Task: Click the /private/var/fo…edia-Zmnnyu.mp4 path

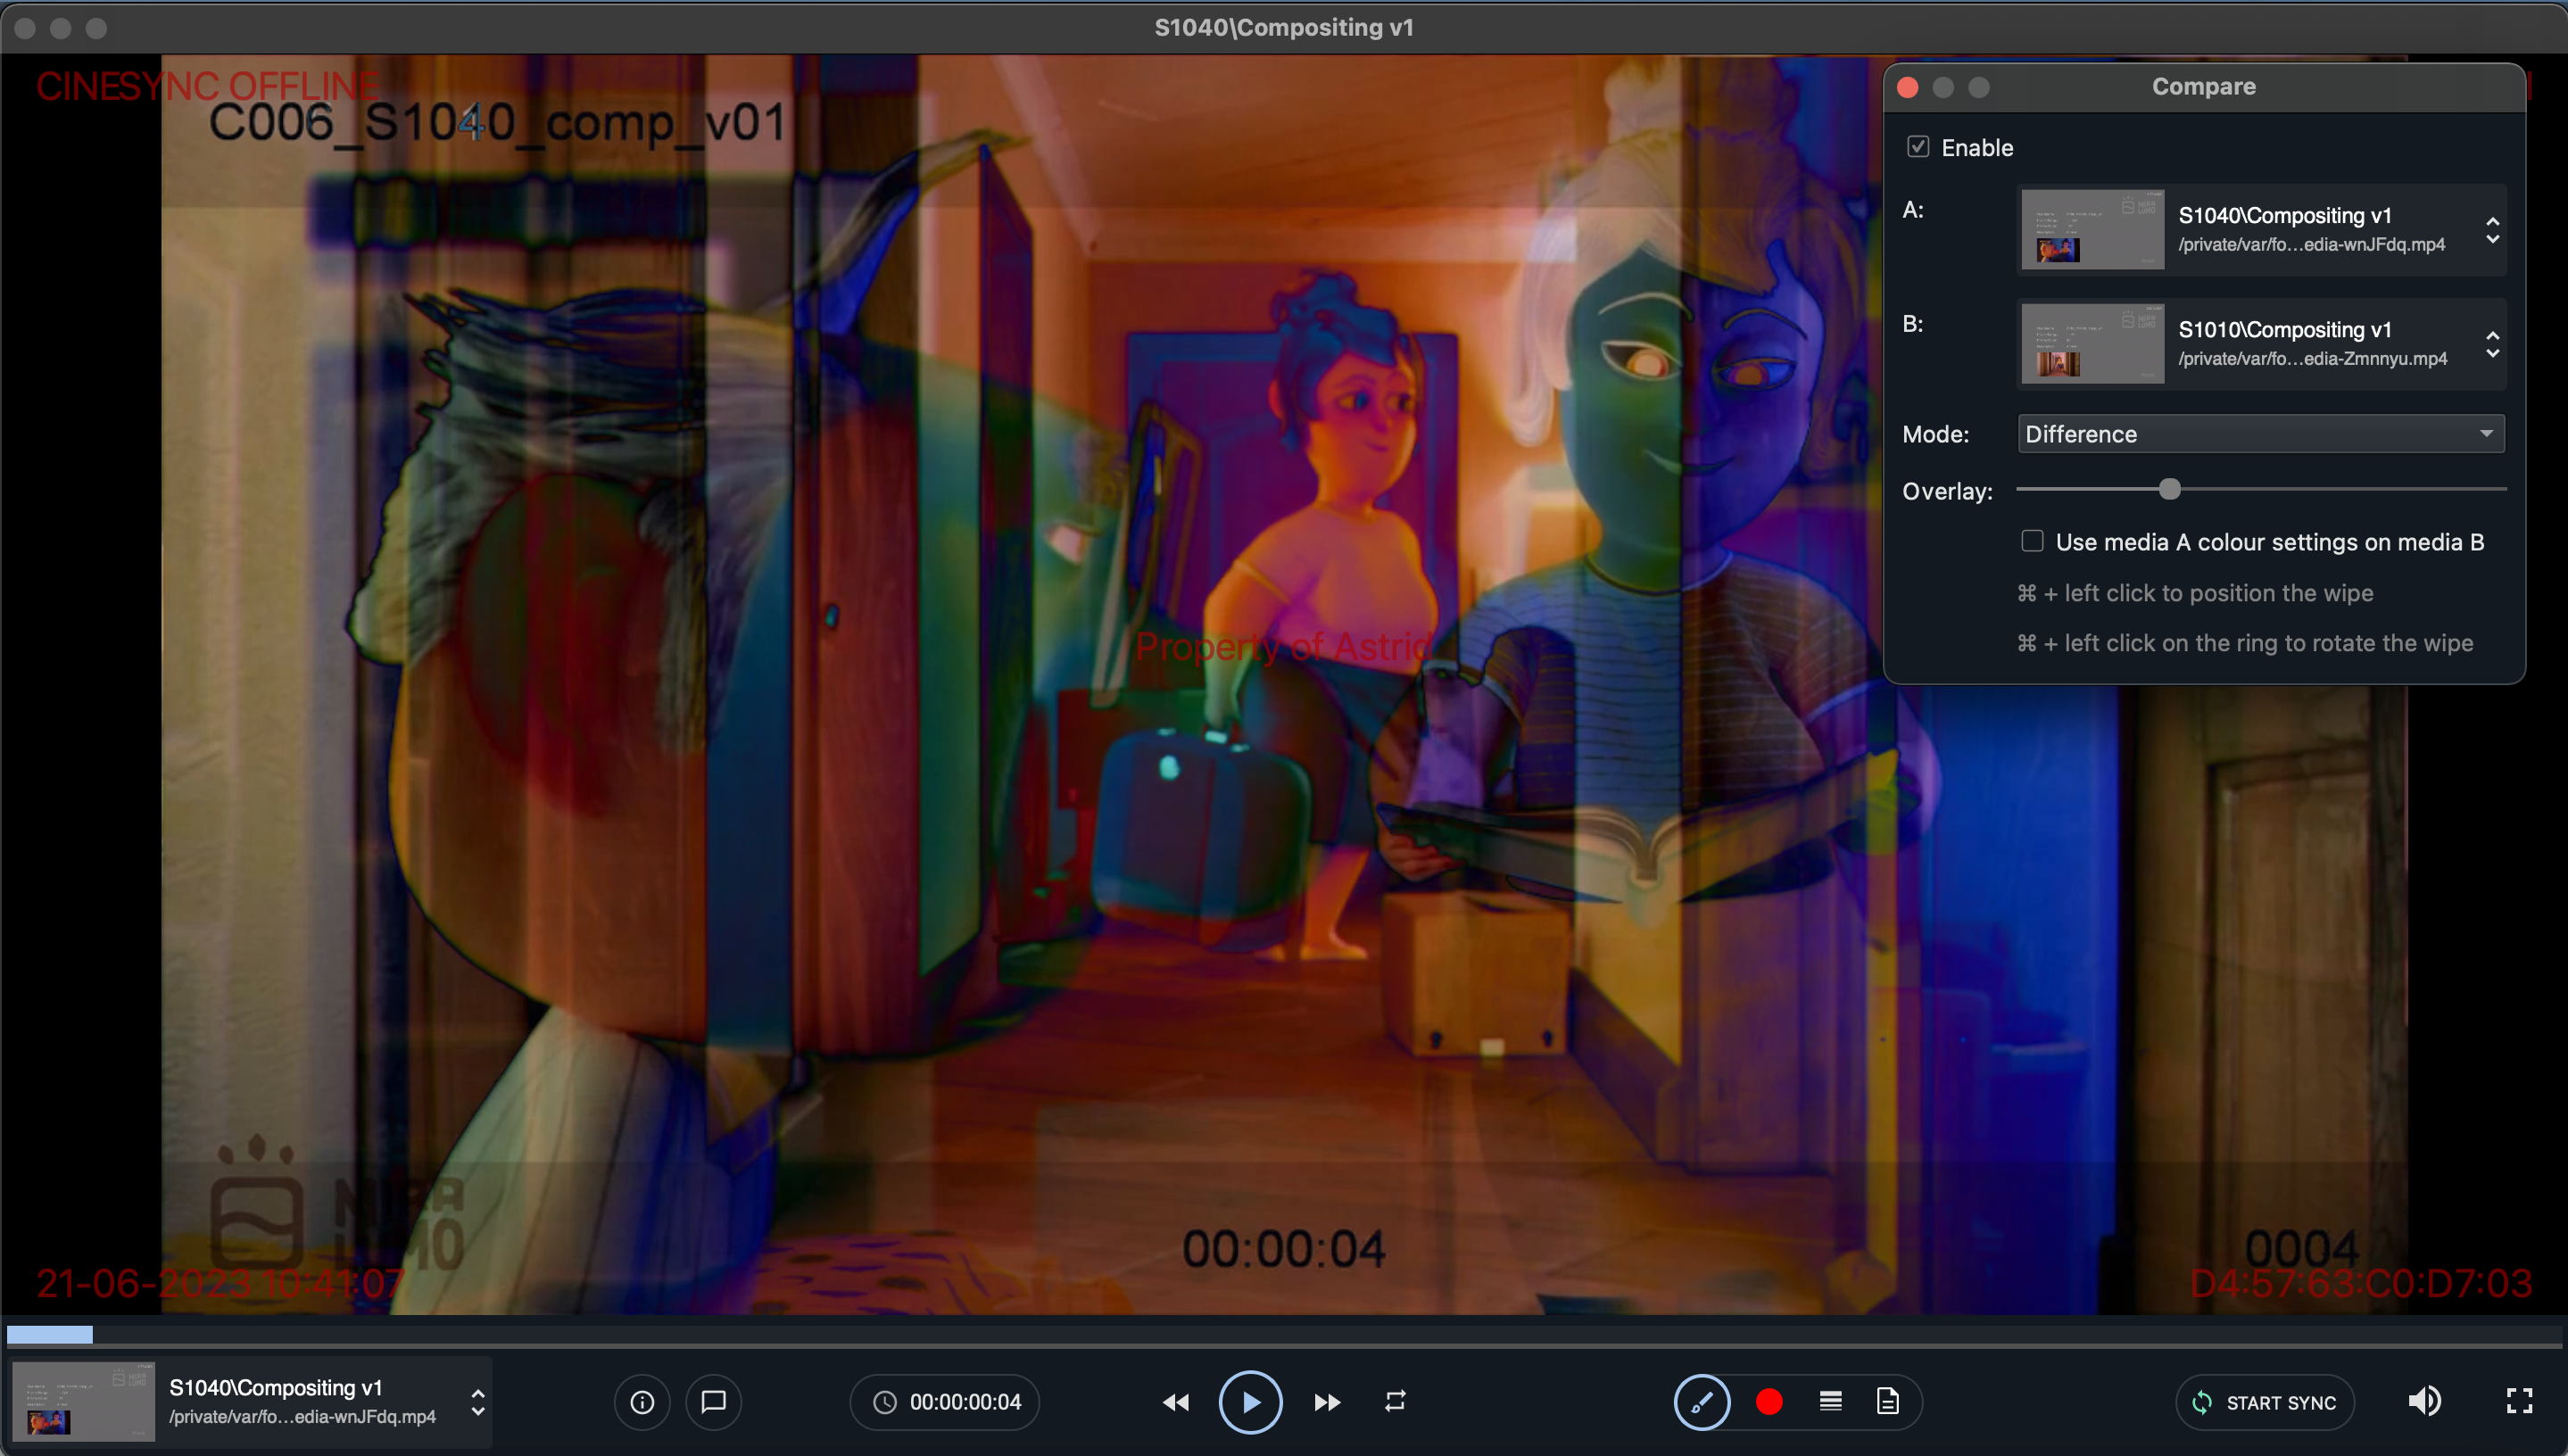Action: (2312, 358)
